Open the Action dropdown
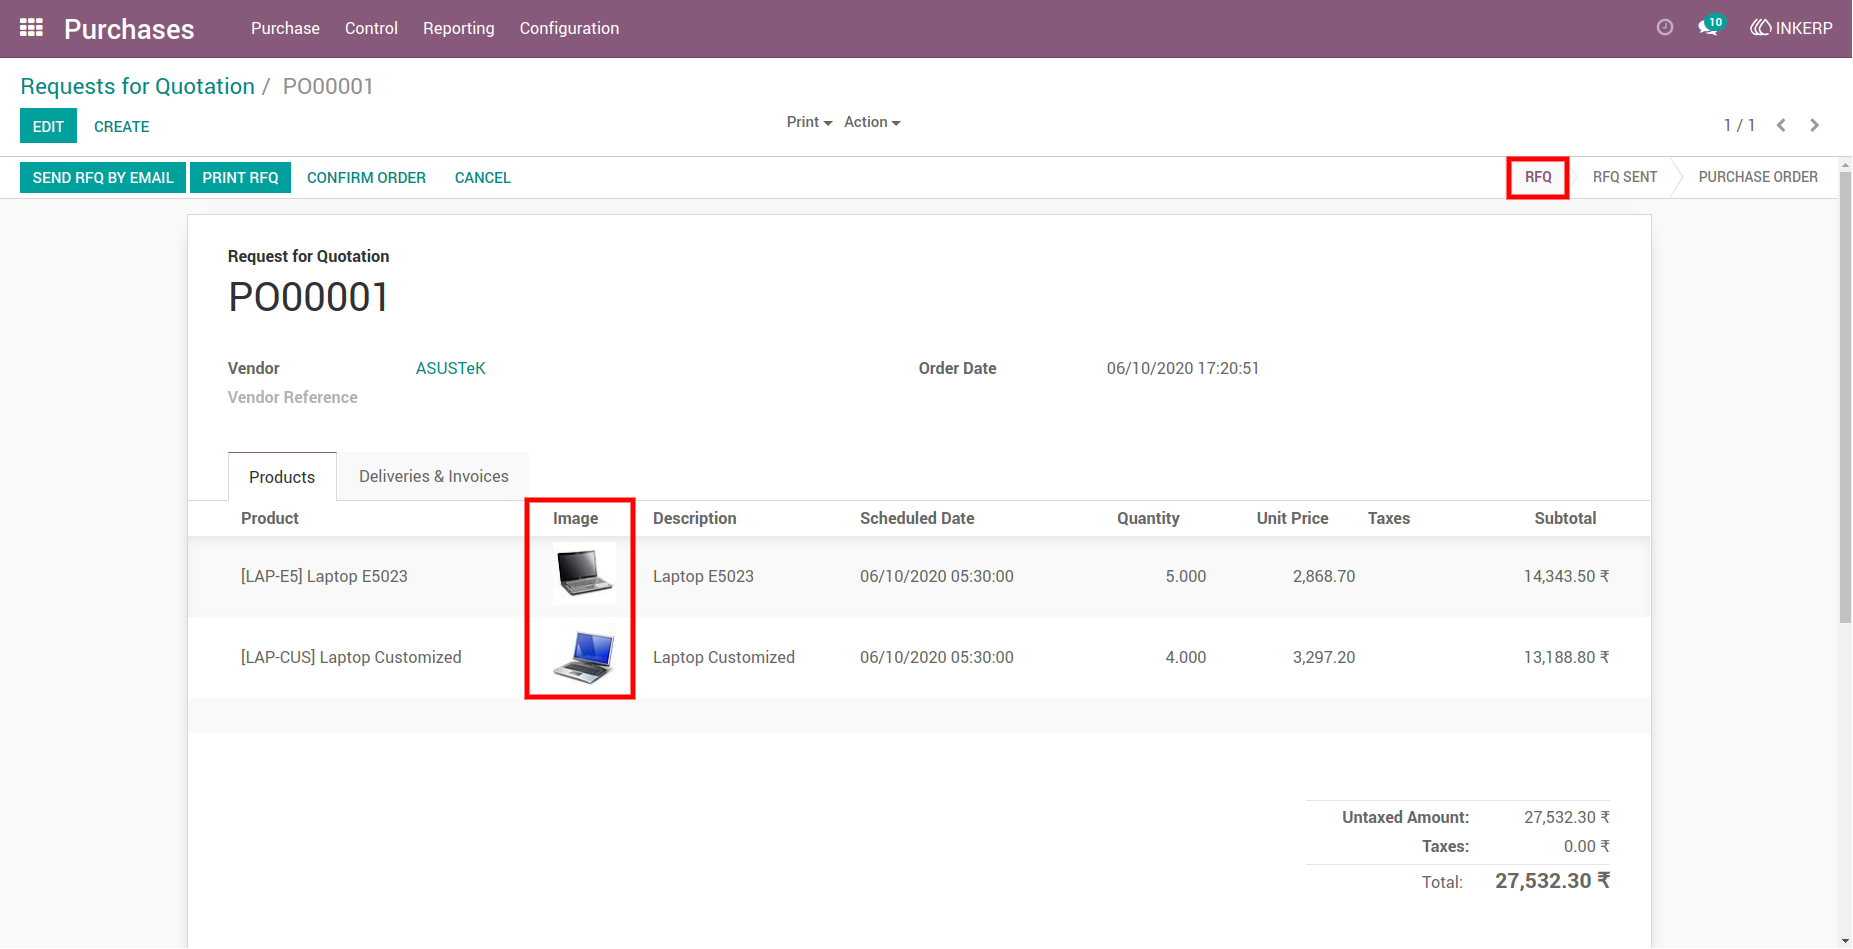Image resolution: width=1853 pixels, height=949 pixels. 872,122
